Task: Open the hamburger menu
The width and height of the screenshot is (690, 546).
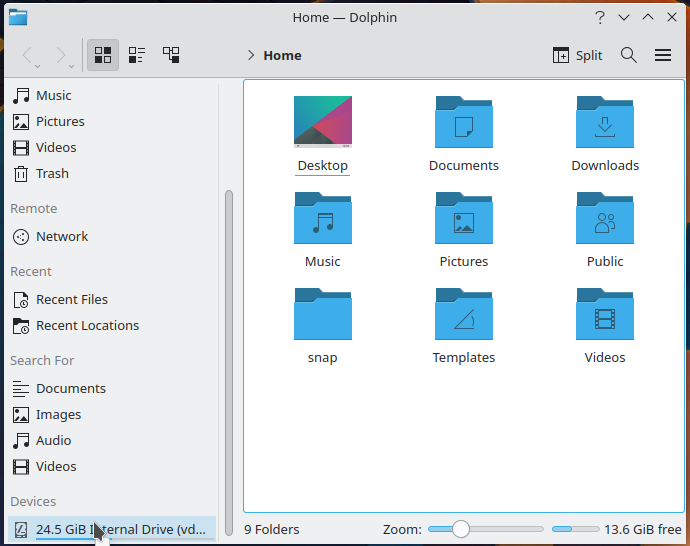Action: pos(662,55)
